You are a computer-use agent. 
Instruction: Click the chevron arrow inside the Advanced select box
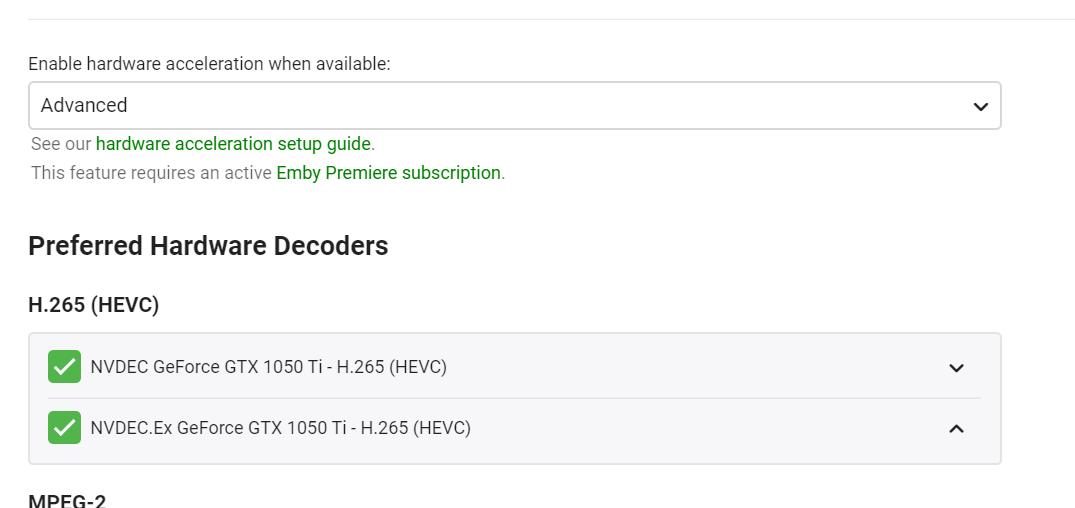coord(980,106)
